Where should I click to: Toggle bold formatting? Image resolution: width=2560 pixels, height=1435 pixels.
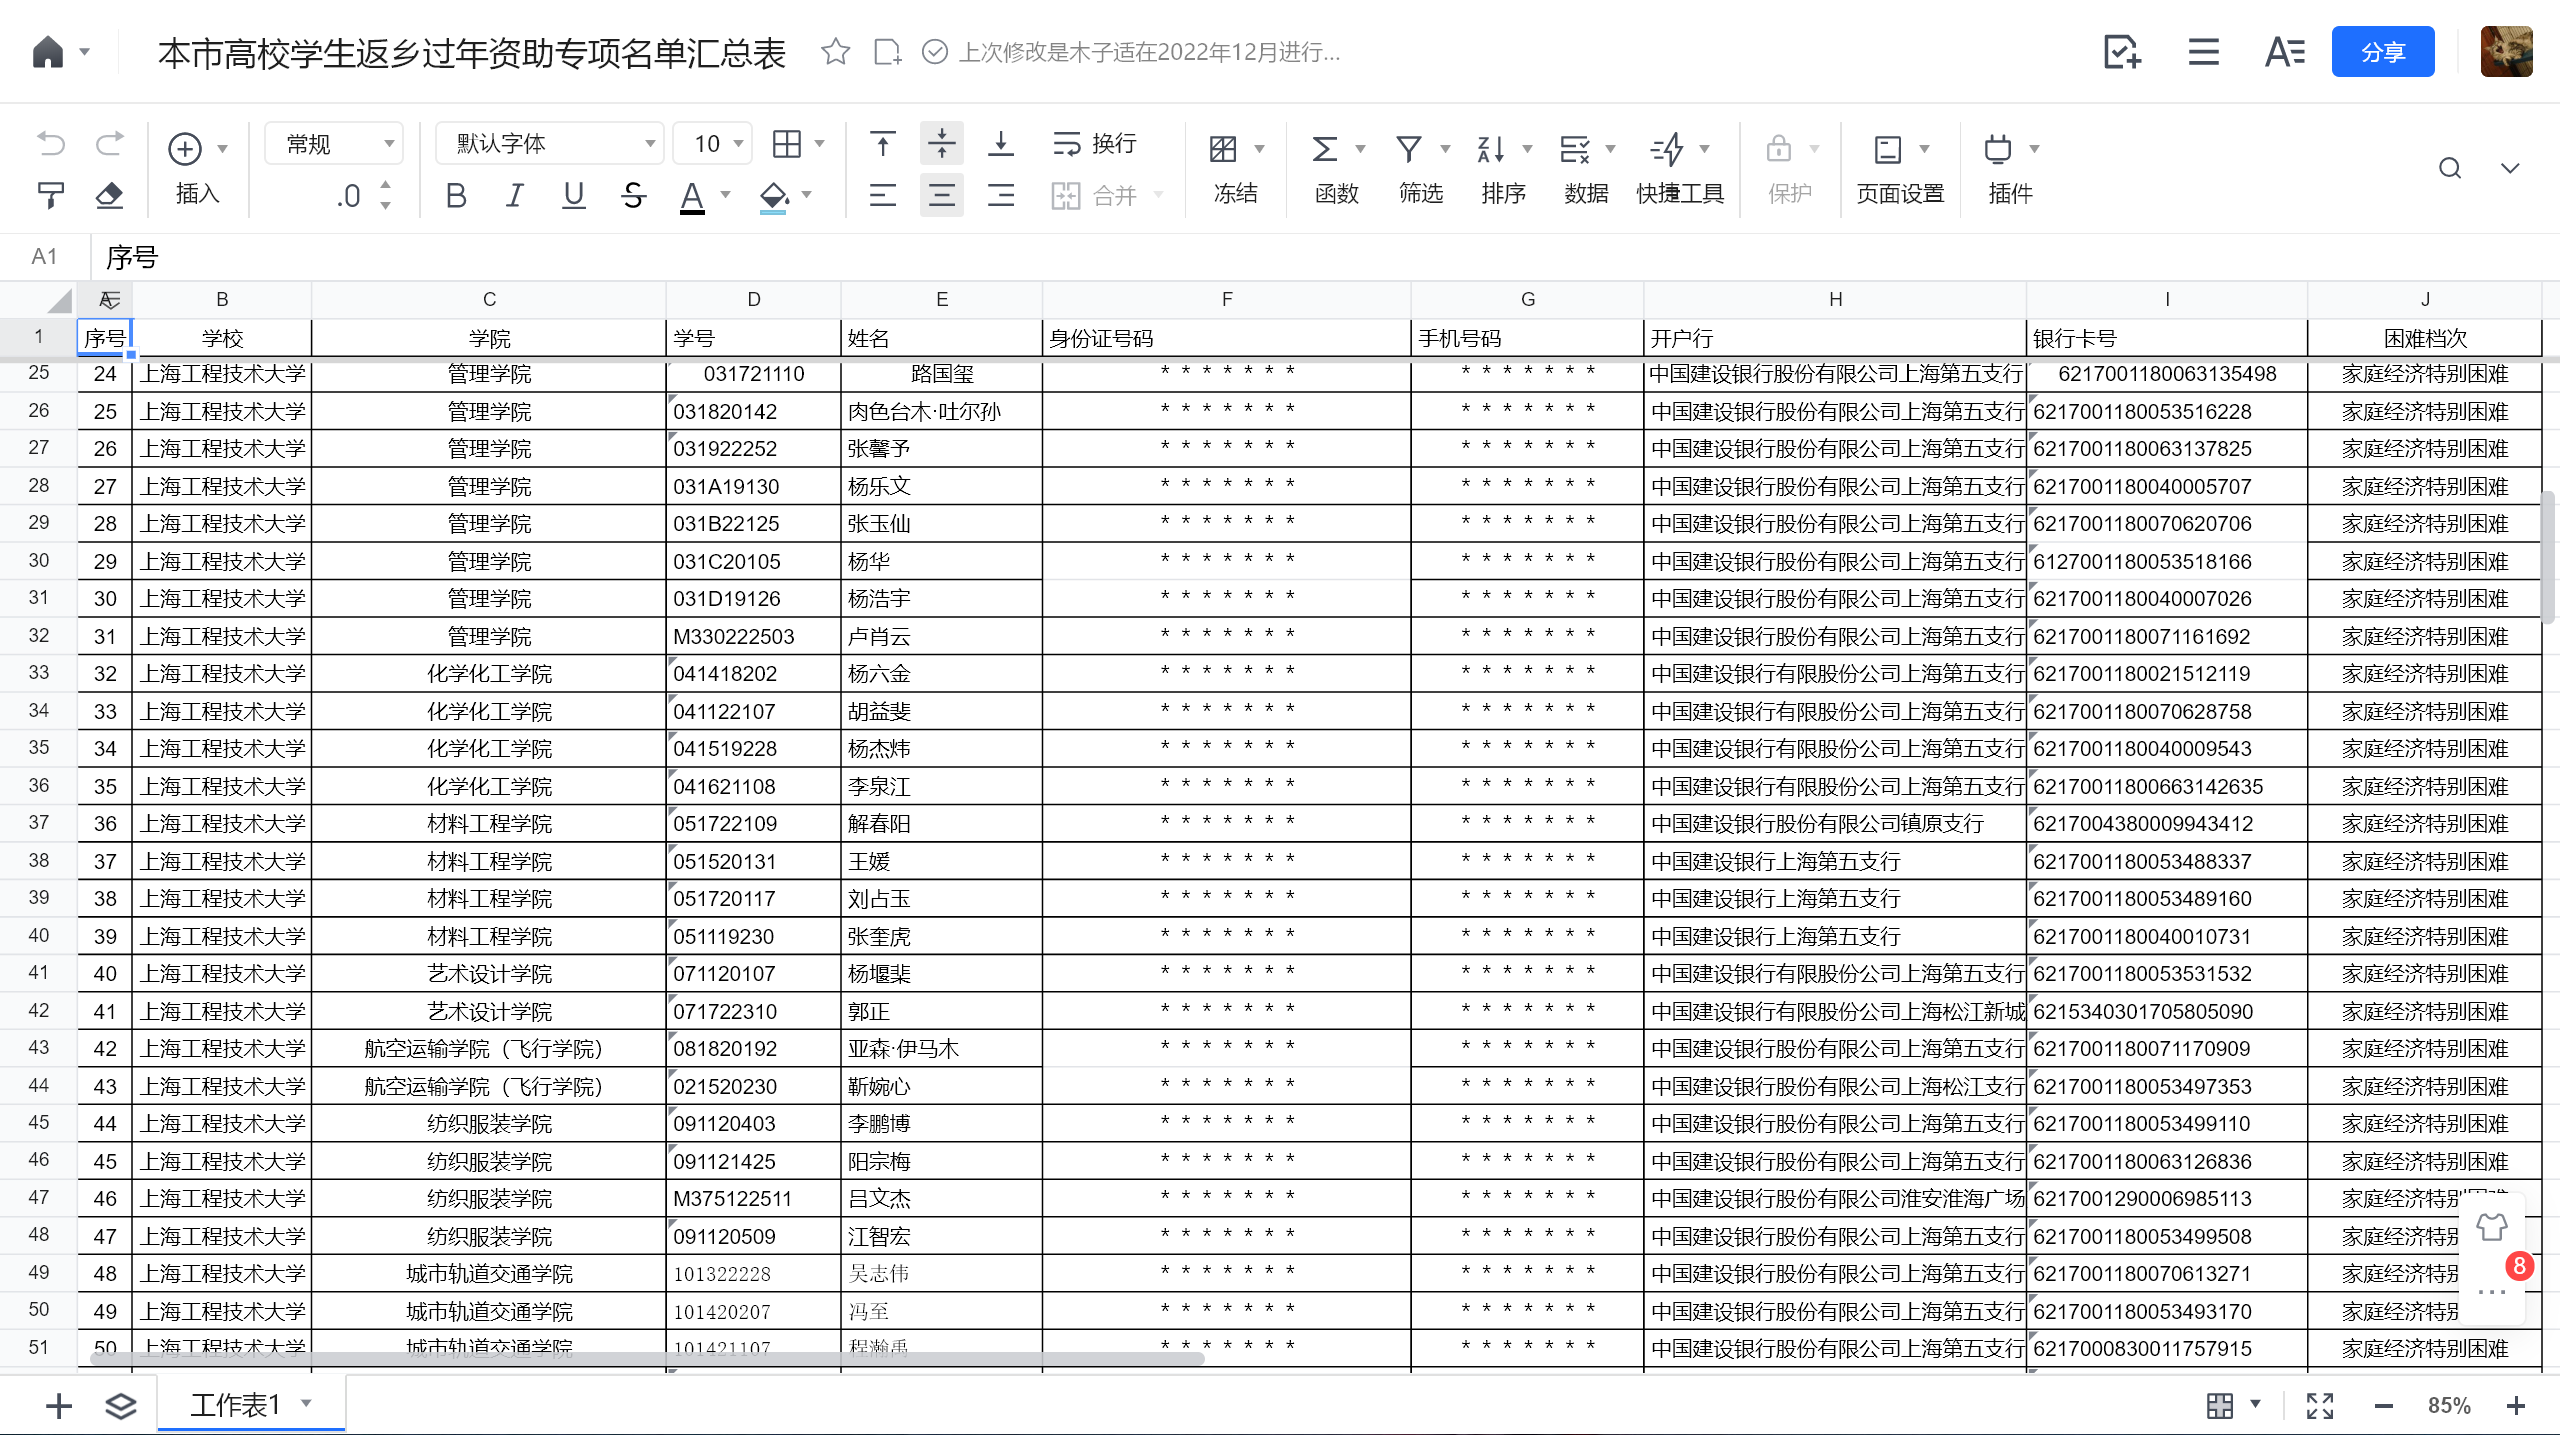click(456, 195)
